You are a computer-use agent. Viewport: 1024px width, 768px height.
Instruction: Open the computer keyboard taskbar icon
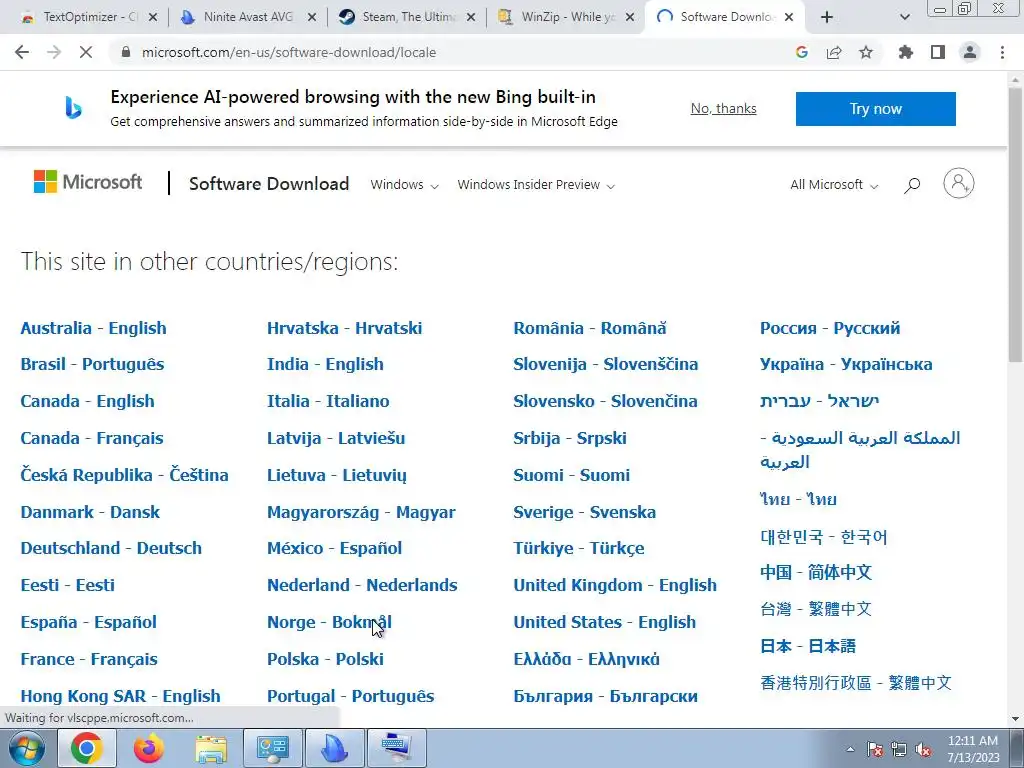[x=397, y=748]
